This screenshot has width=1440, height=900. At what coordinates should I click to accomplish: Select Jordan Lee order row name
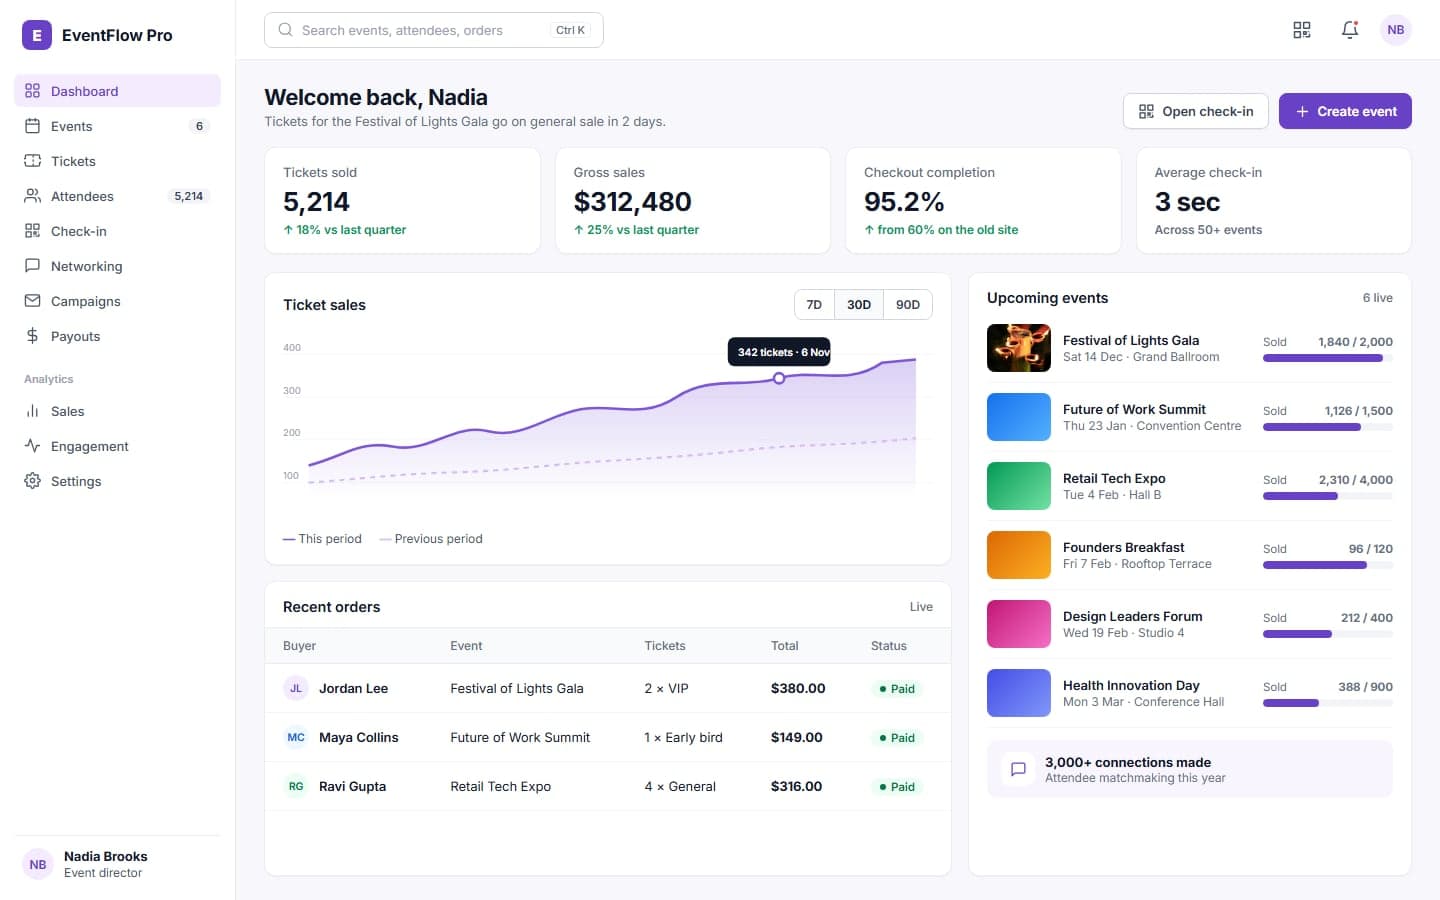coord(353,688)
